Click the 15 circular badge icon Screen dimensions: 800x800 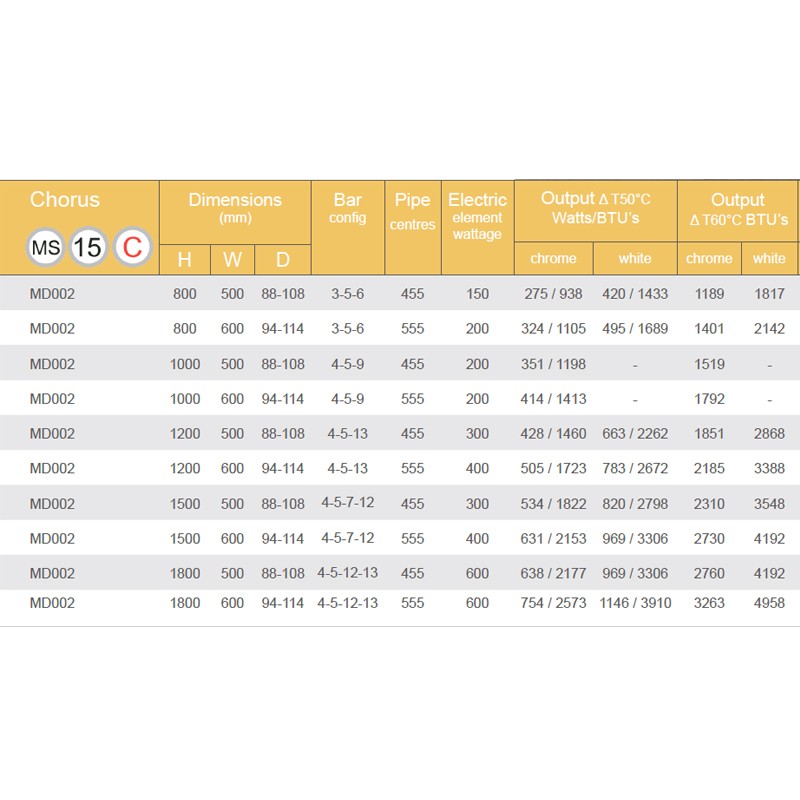tap(88, 247)
